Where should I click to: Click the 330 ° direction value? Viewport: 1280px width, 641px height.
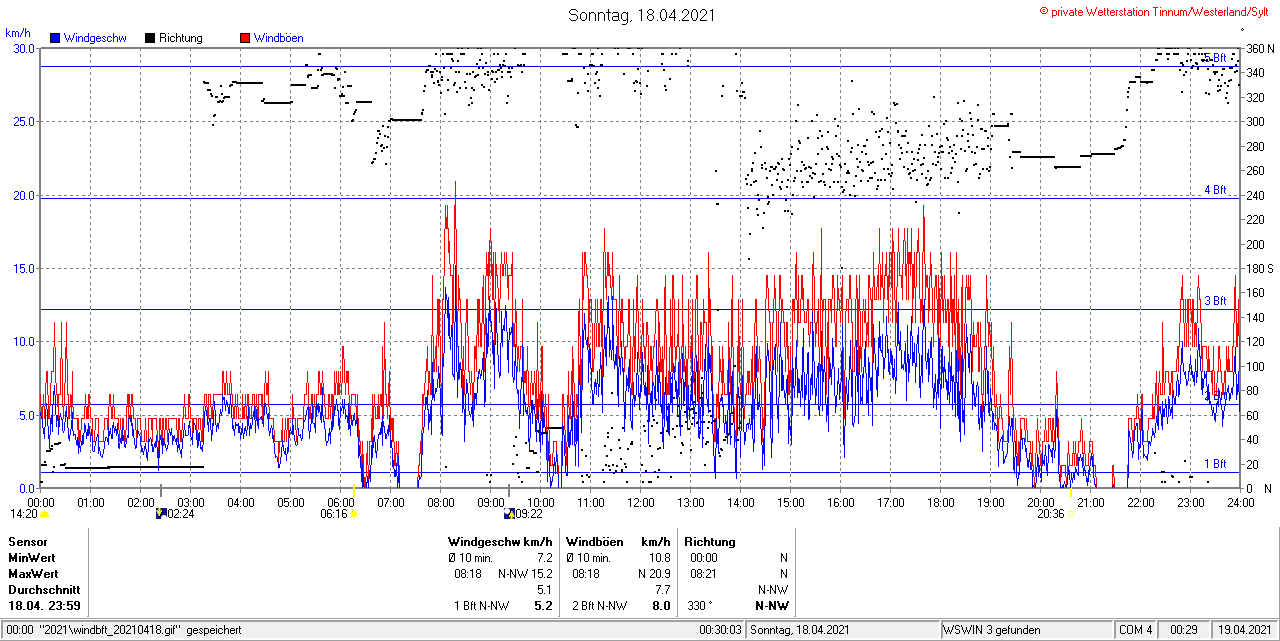699,606
